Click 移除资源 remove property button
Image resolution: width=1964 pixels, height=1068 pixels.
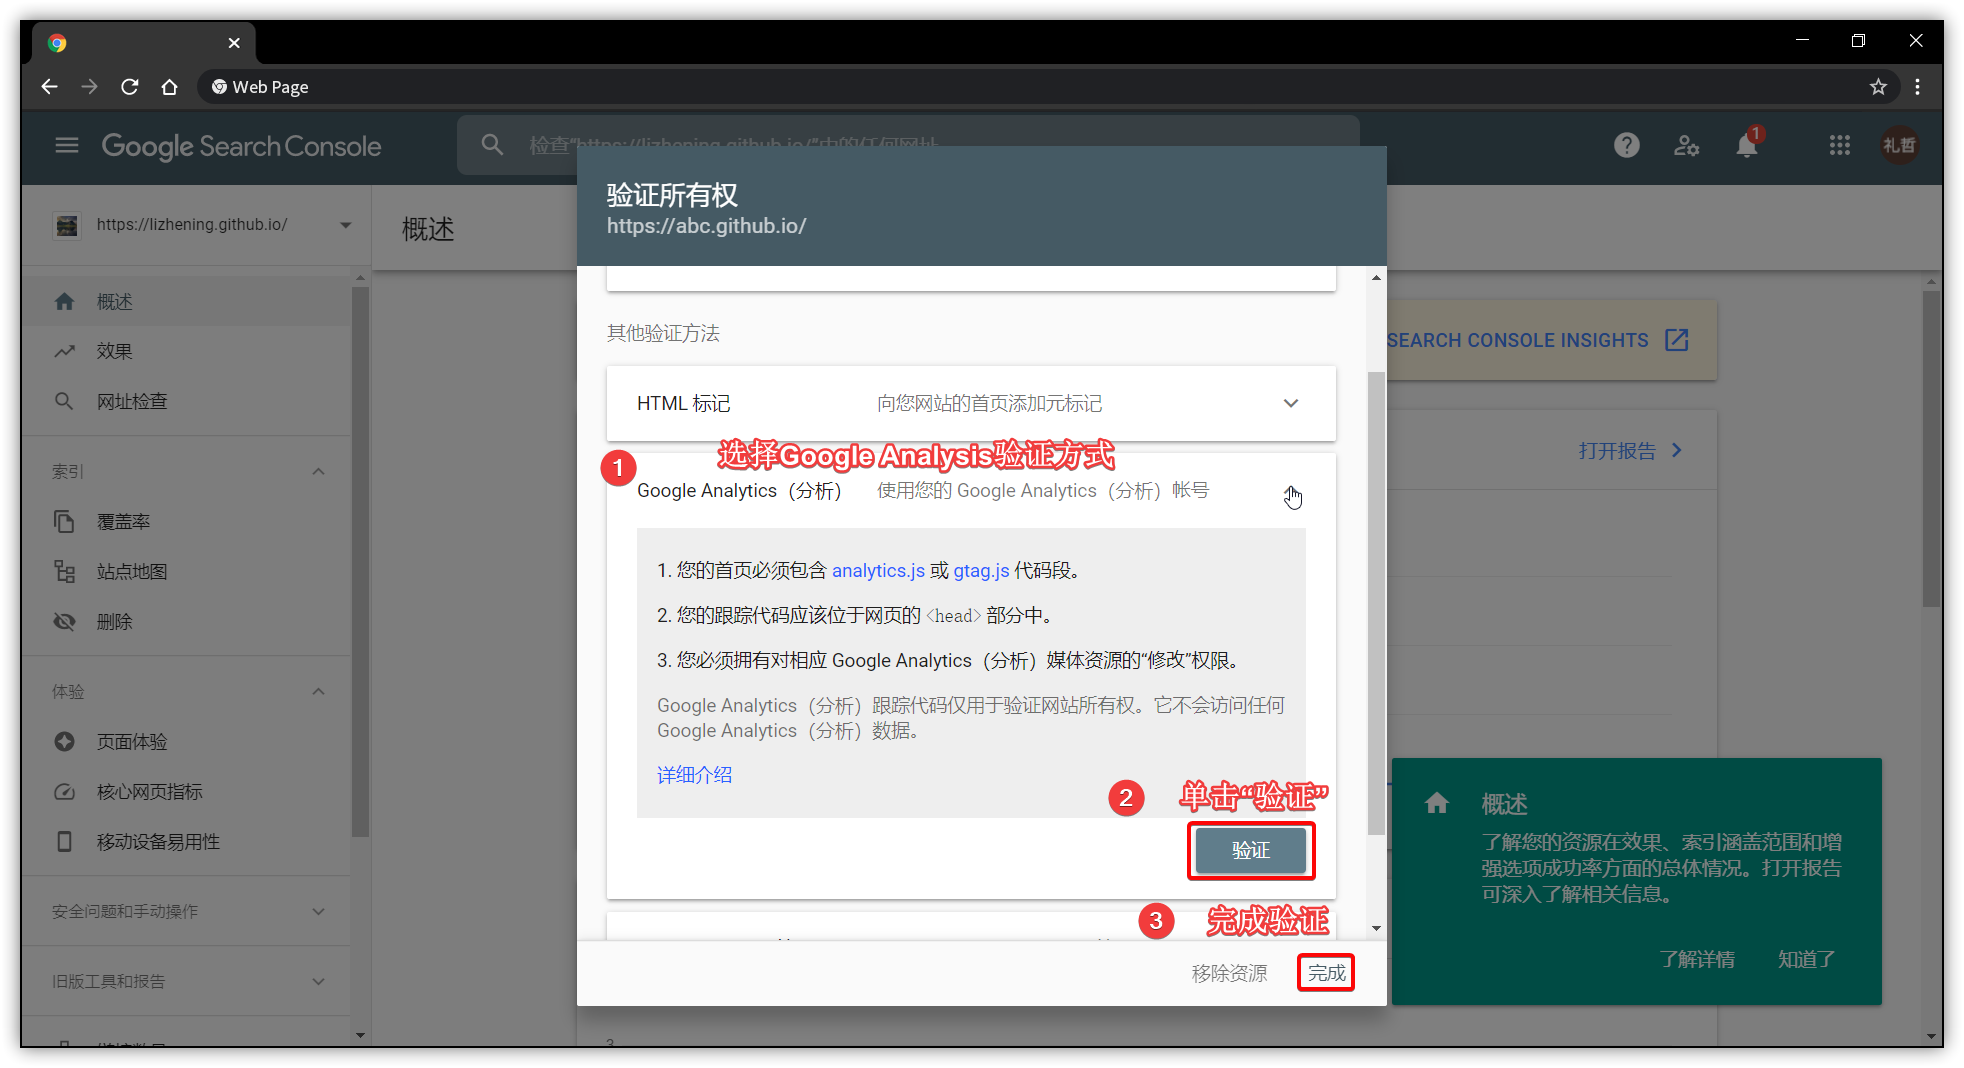1229,972
